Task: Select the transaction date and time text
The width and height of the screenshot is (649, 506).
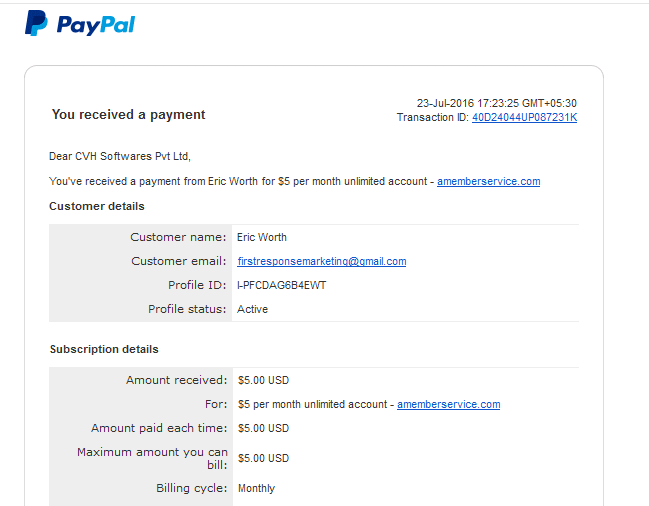Action: (497, 103)
